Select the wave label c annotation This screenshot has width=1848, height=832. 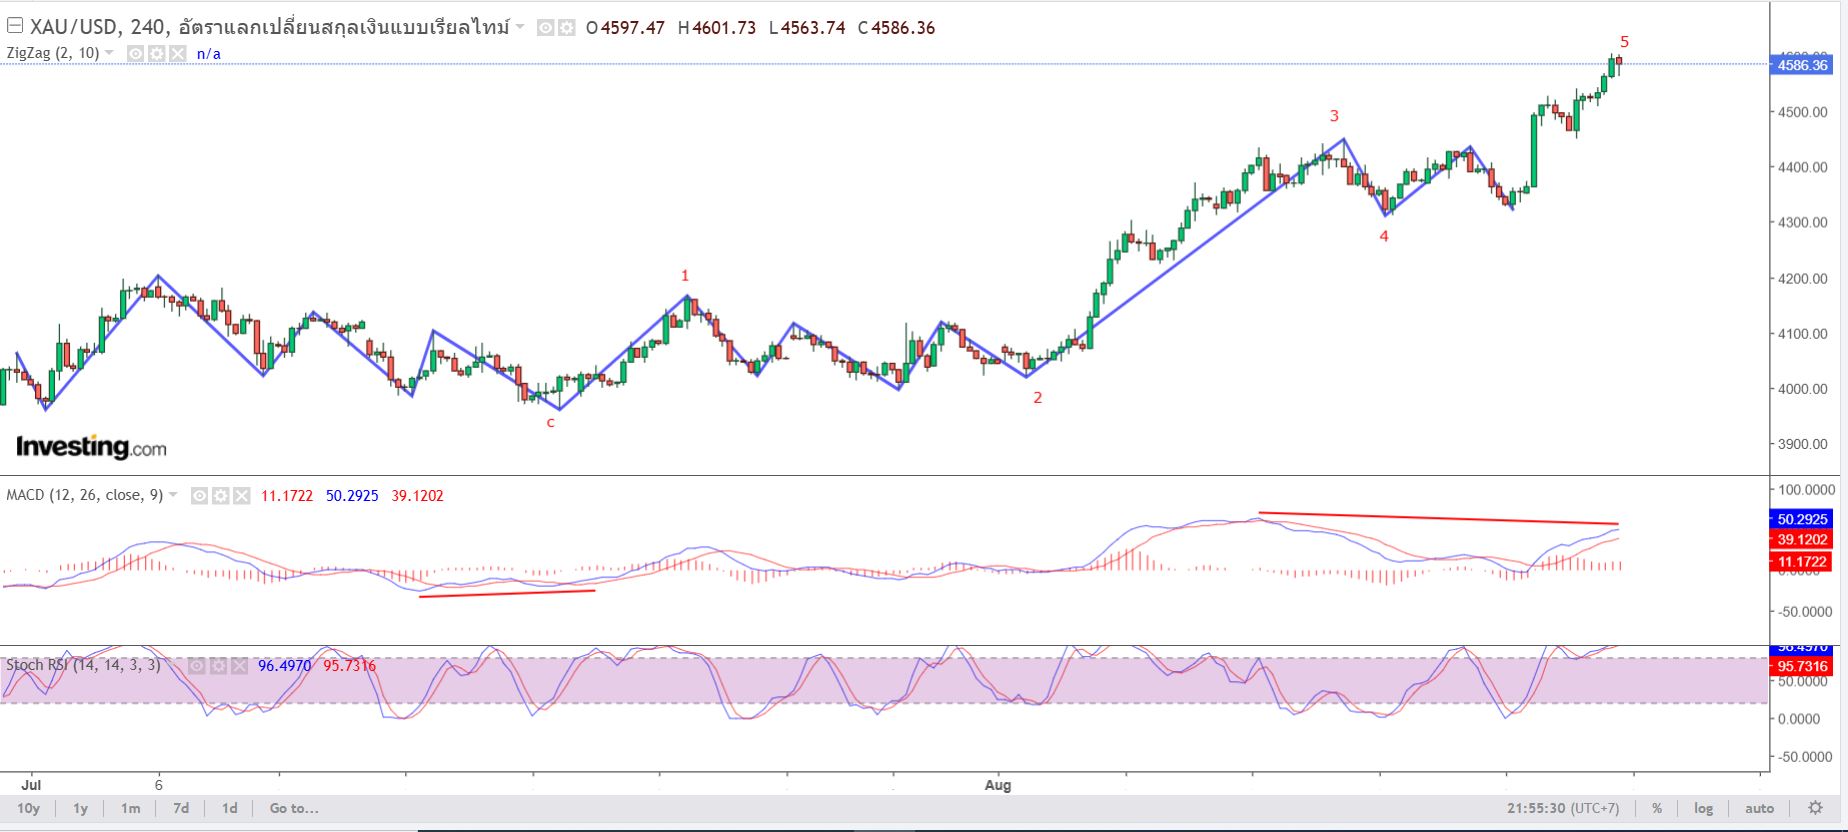(550, 423)
